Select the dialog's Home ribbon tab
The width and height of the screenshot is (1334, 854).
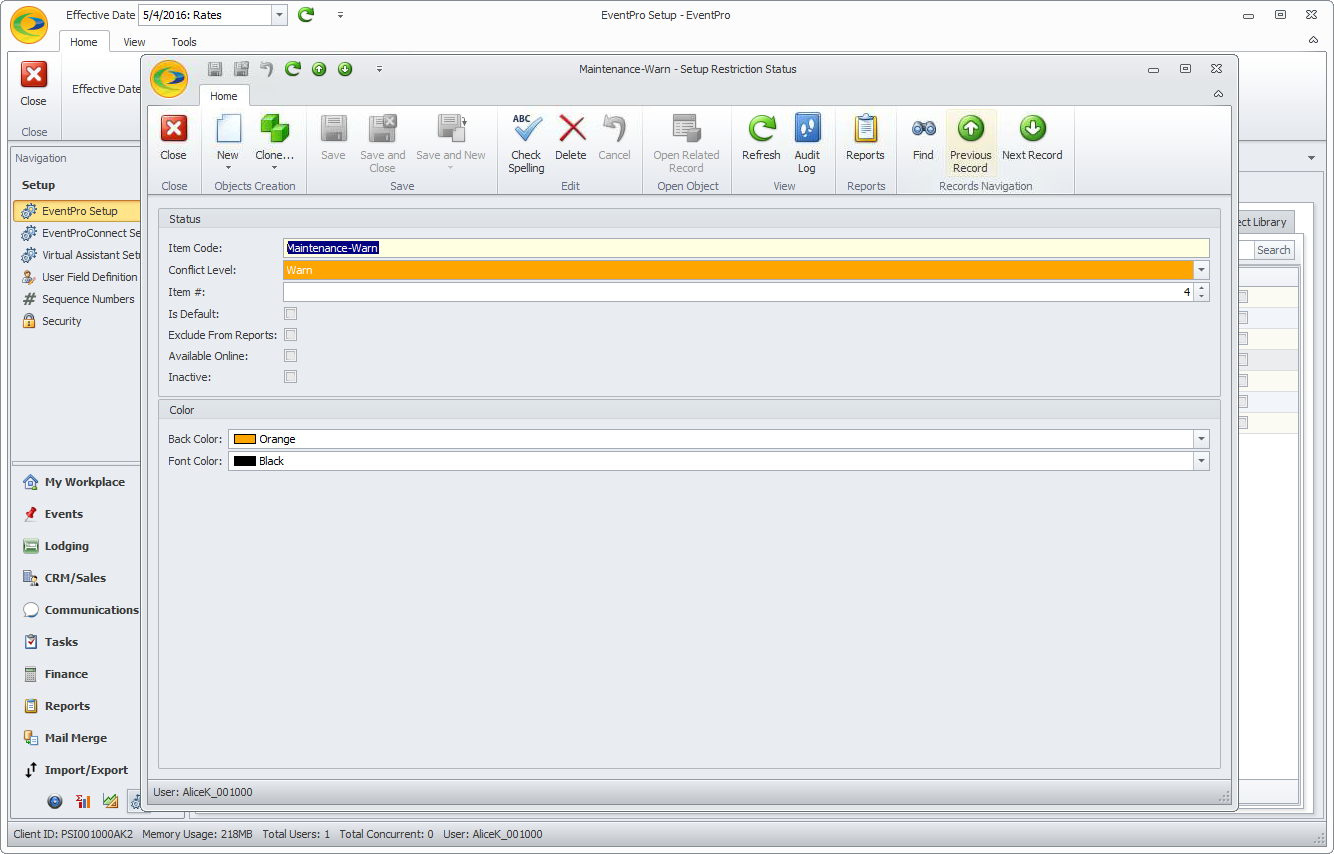(x=224, y=96)
